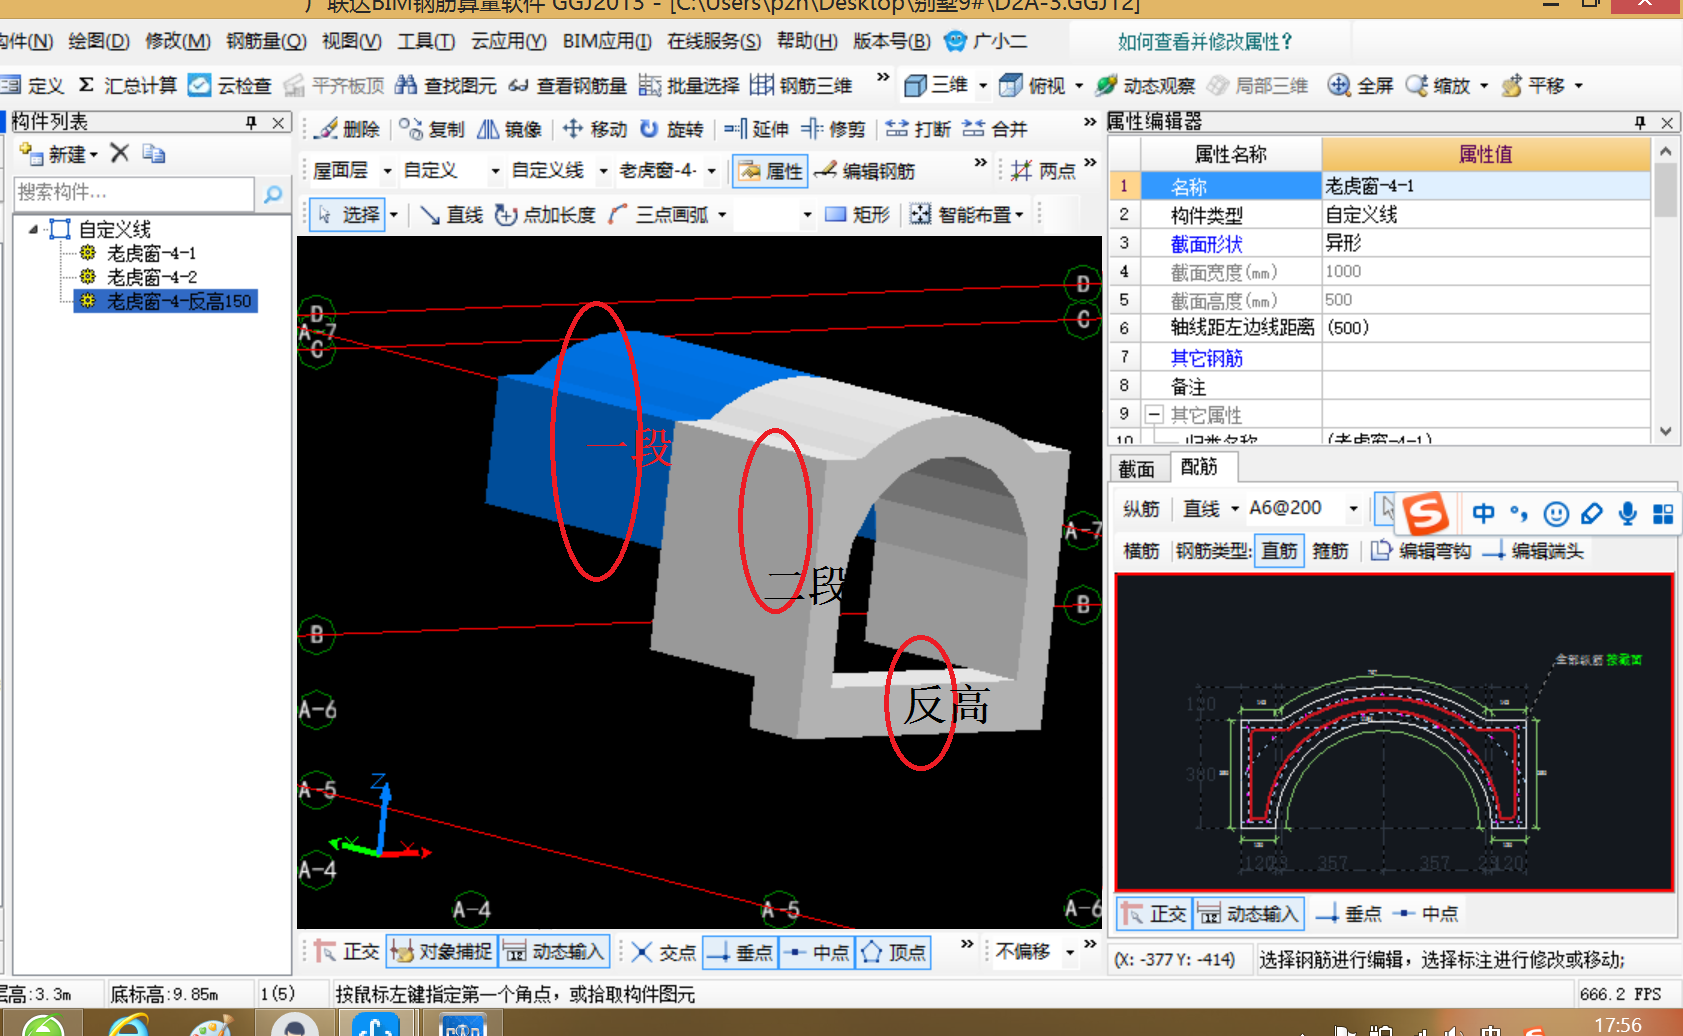Toggle 正交 ortho mode in main status bar

tap(346, 952)
